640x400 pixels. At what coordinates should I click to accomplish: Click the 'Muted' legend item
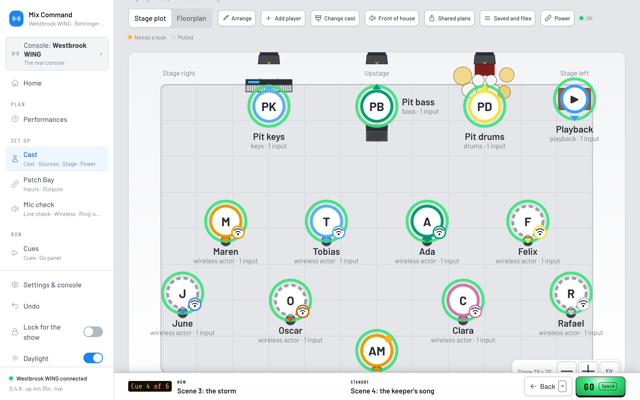(182, 38)
